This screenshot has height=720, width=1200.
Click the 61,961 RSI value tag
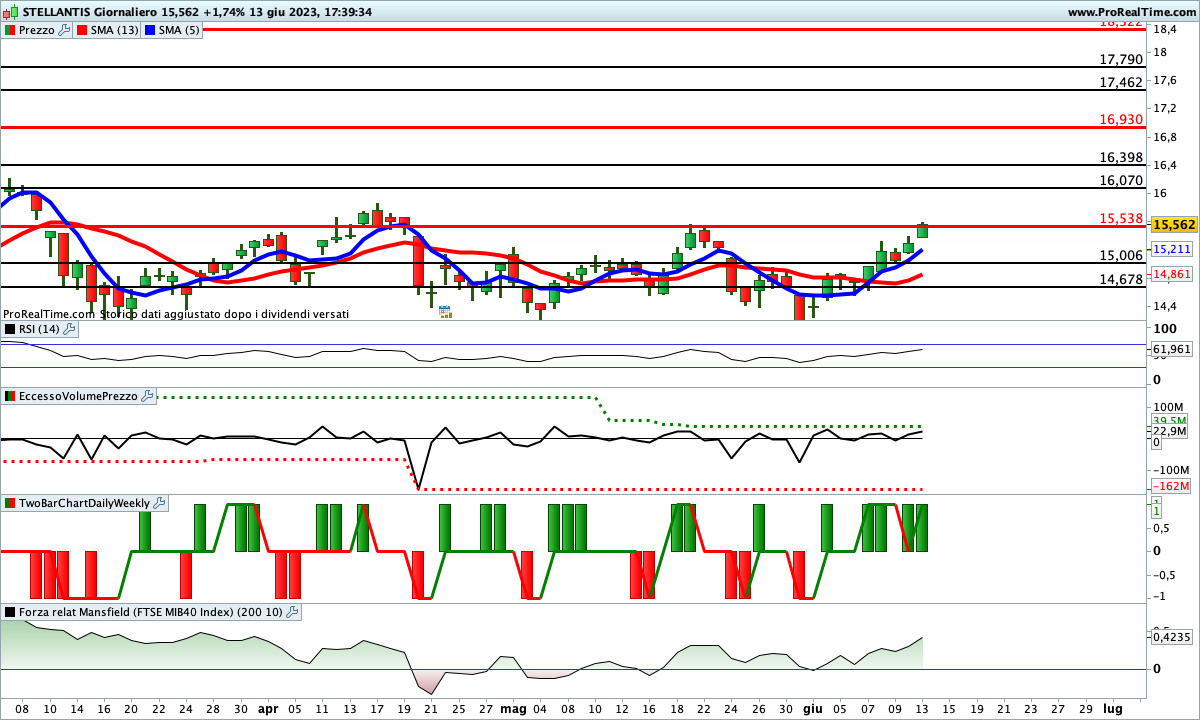click(x=1171, y=349)
